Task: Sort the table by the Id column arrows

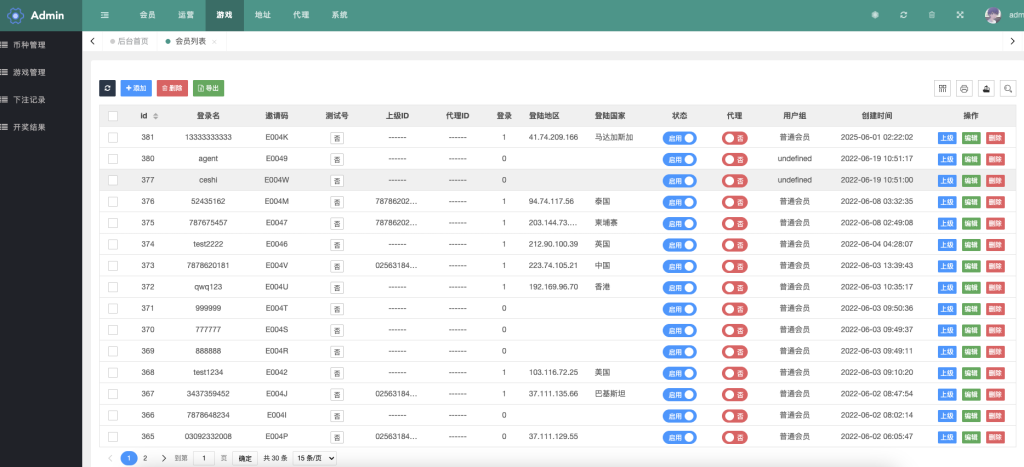Action: (x=155, y=116)
